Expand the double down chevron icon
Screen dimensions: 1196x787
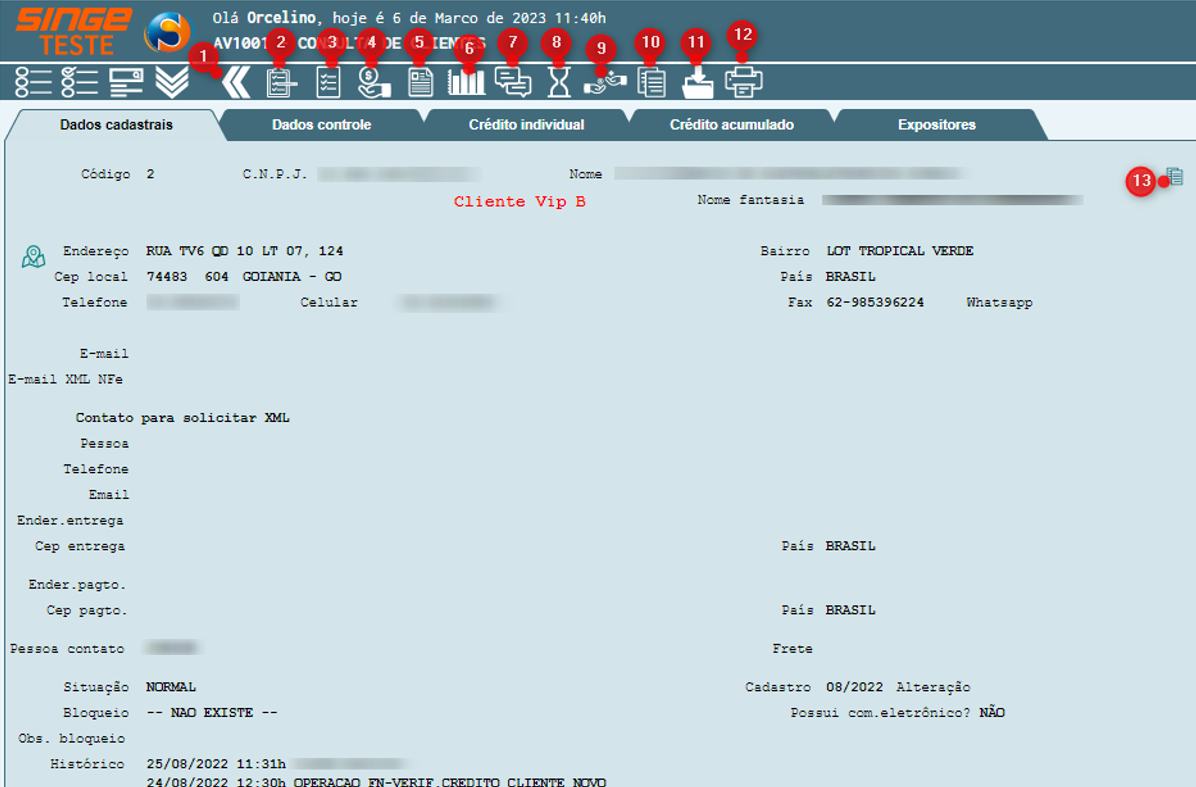pyautogui.click(x=172, y=82)
